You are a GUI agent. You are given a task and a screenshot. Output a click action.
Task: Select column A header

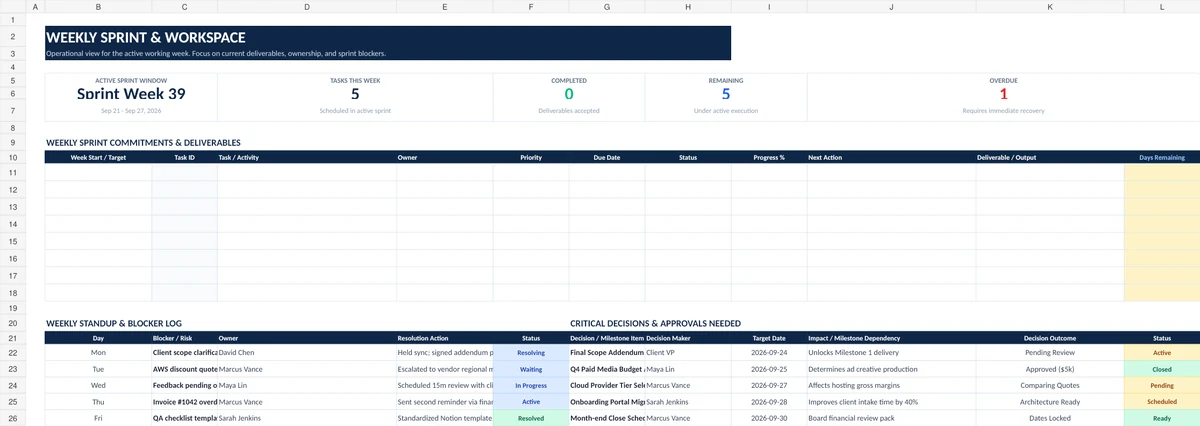(x=34, y=7)
